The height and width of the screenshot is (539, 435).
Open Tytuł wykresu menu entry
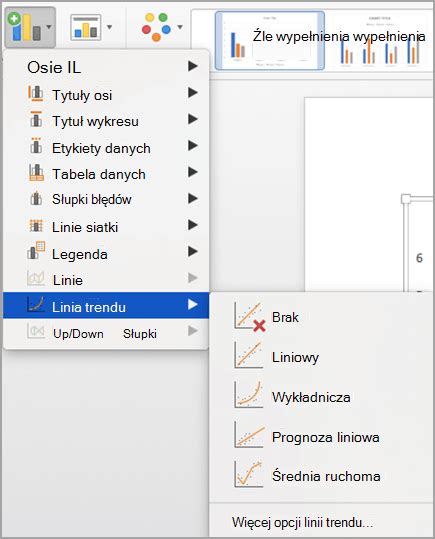coord(106,121)
